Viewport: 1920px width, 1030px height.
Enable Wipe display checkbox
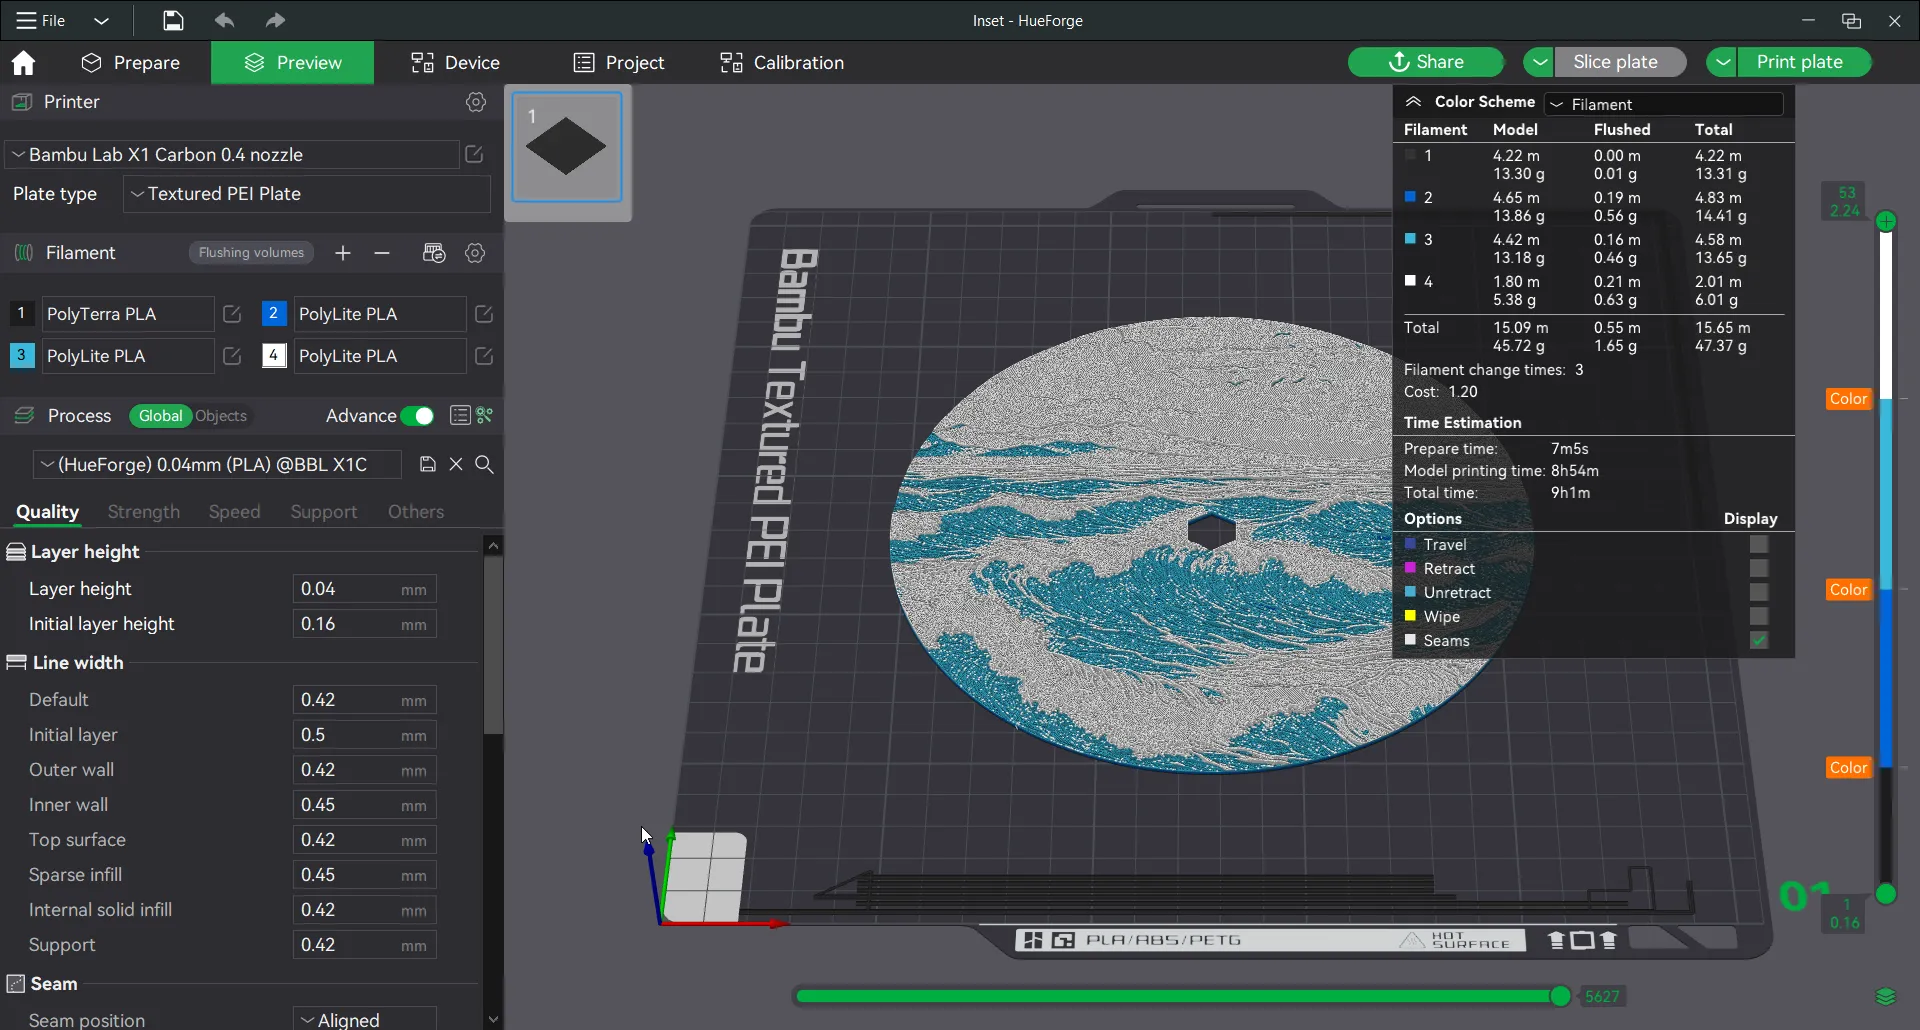pos(1759,616)
